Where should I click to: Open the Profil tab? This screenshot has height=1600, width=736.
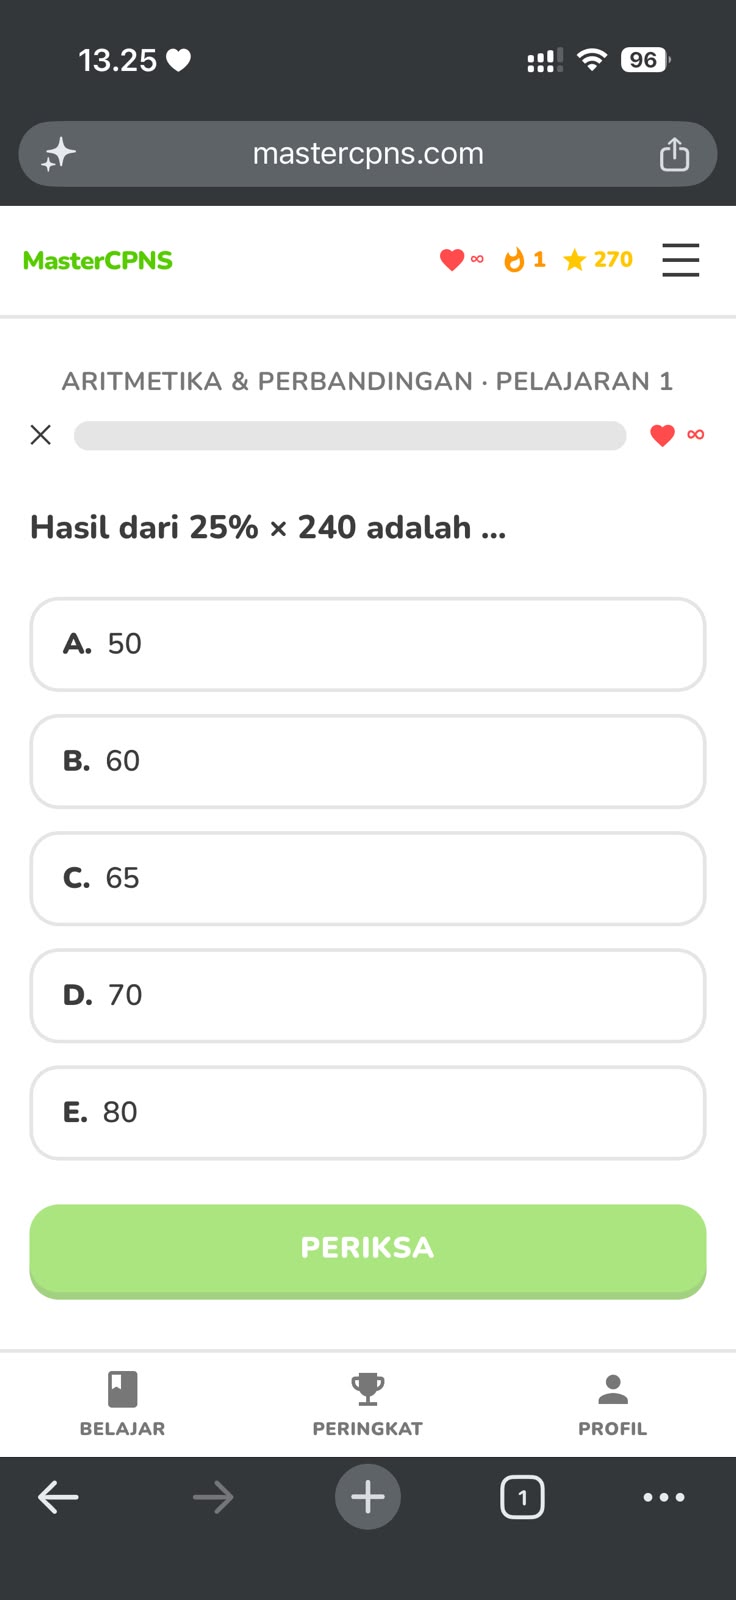pyautogui.click(x=612, y=1404)
